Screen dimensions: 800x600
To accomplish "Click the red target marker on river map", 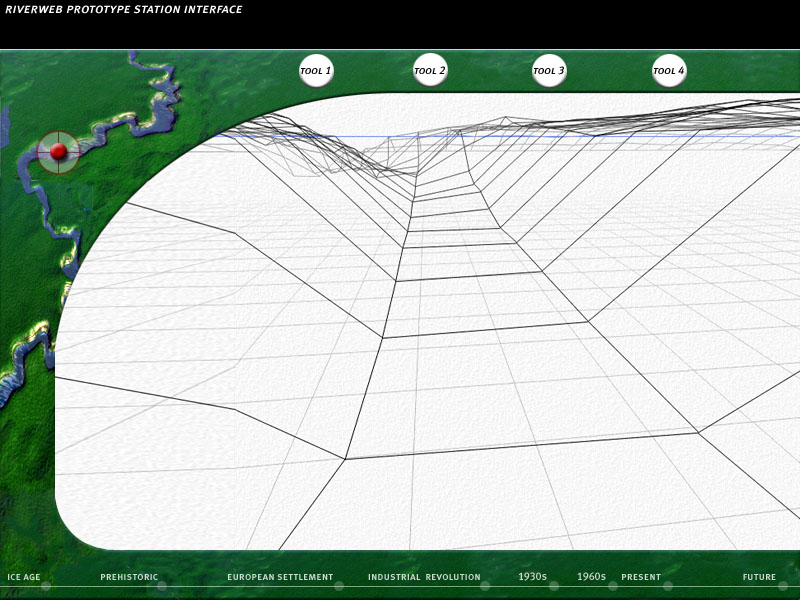I will point(58,152).
